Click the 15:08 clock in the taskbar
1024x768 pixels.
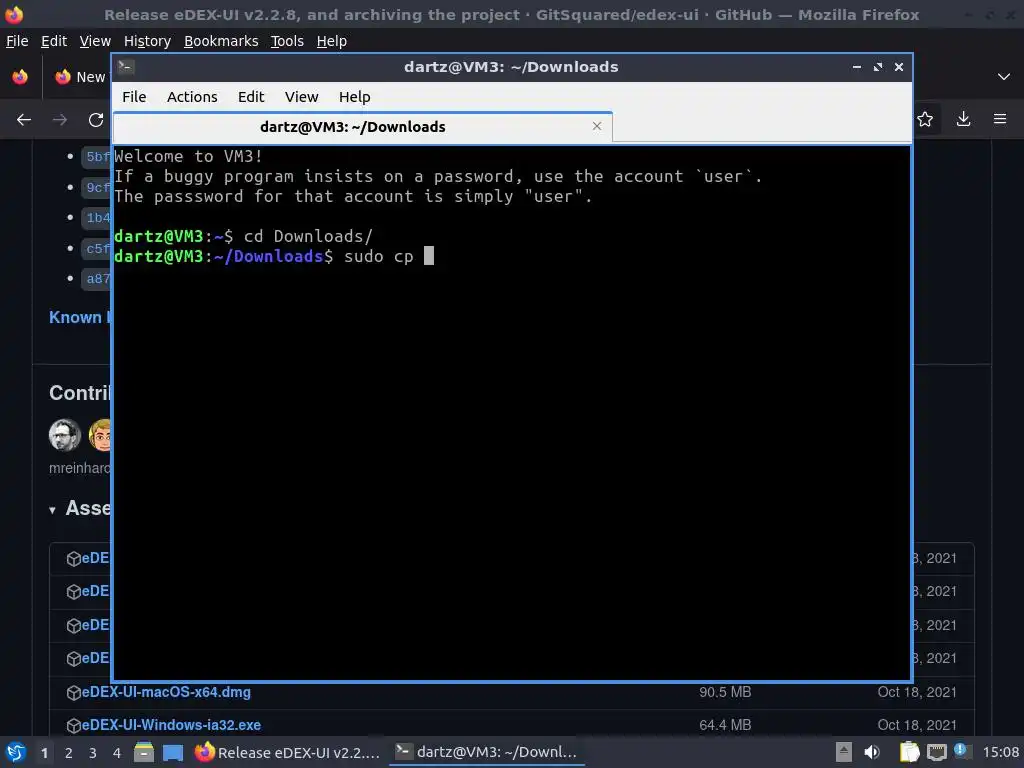pos(1000,752)
